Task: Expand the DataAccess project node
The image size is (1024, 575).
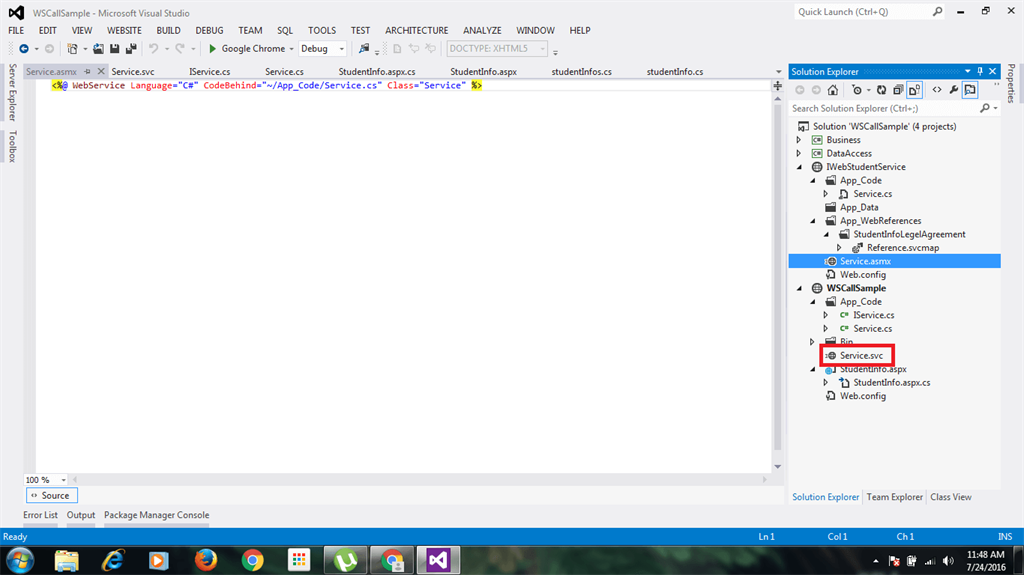Action: (799, 154)
